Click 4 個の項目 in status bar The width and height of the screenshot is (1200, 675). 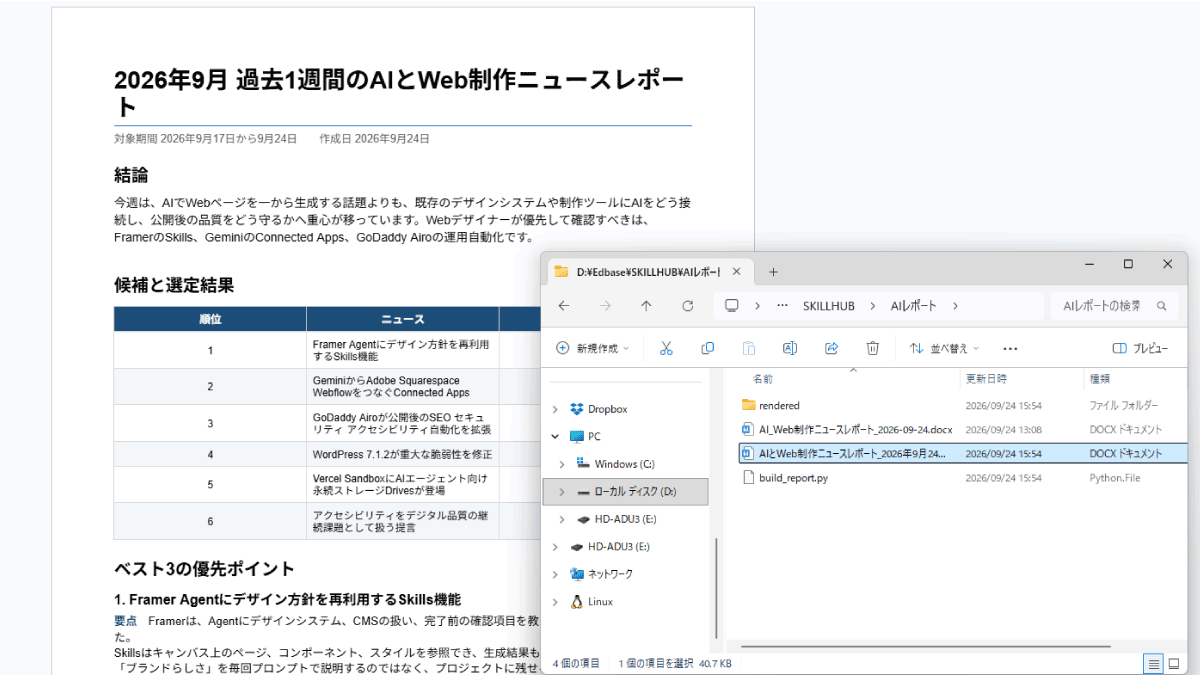[x=576, y=663]
